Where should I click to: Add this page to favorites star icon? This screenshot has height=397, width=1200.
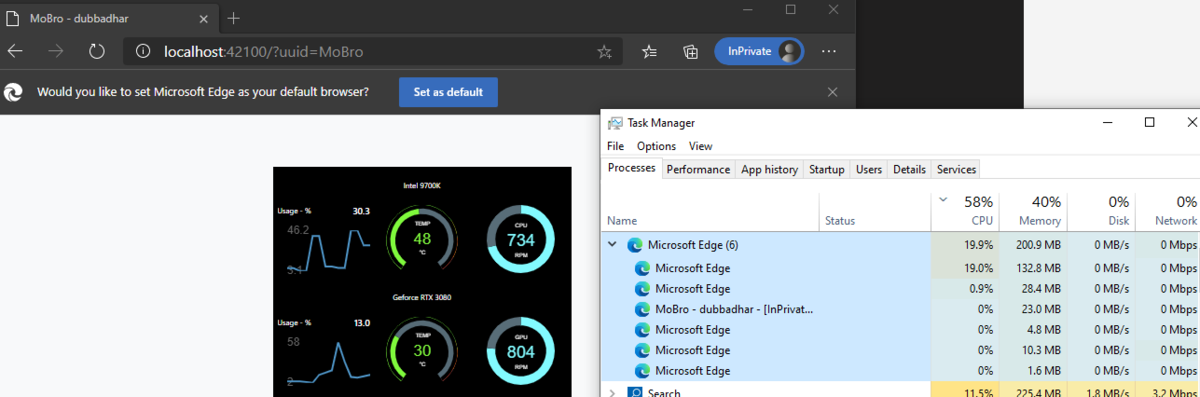tap(604, 51)
